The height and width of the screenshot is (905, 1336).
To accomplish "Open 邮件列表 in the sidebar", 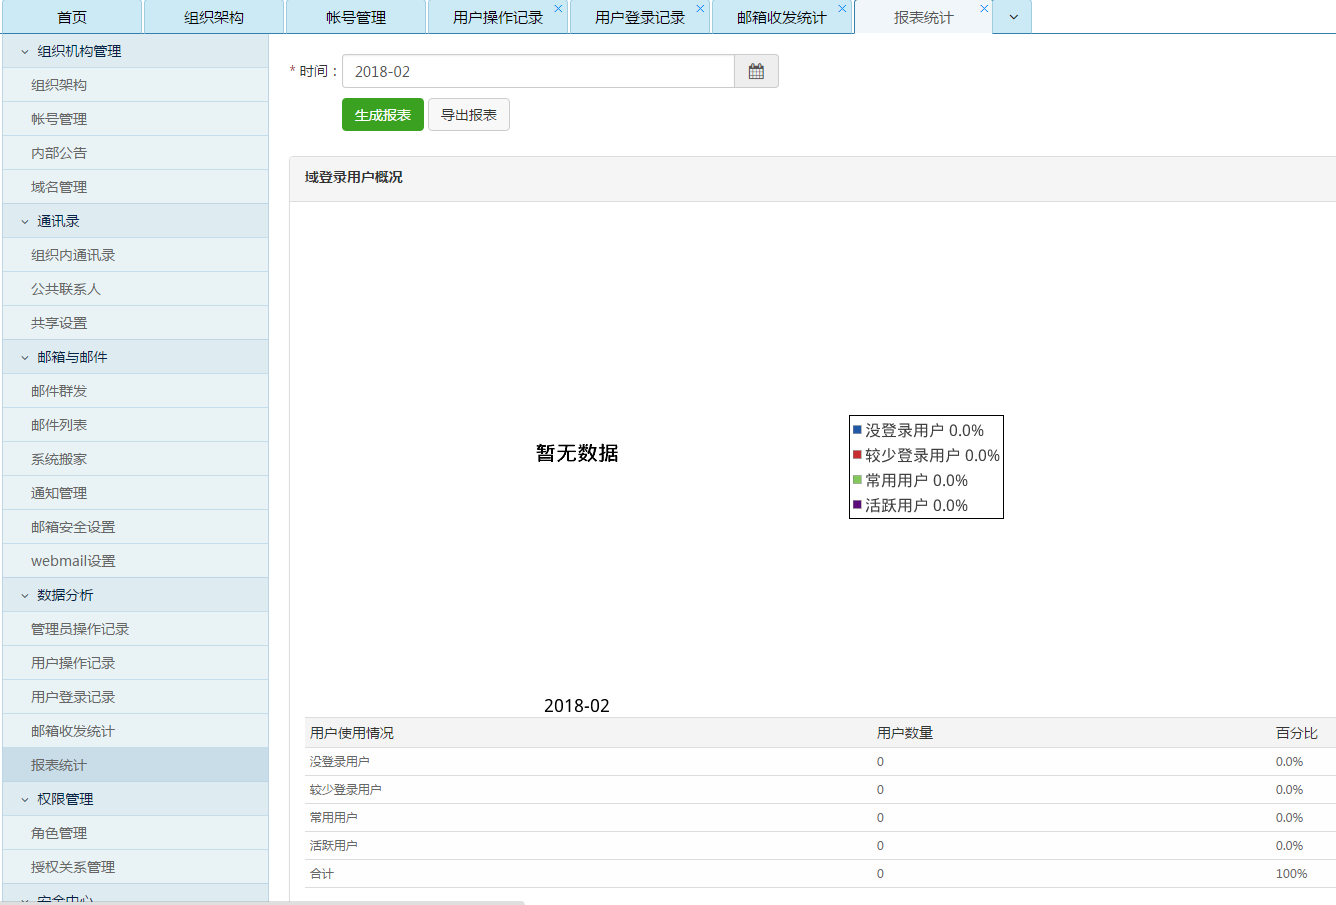I will (x=135, y=425).
